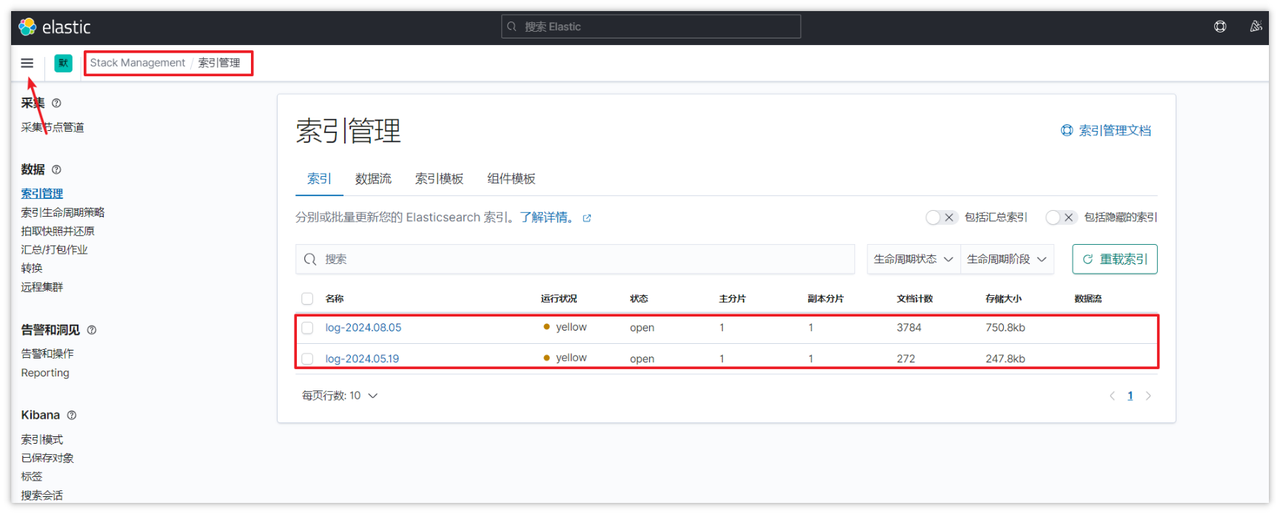Show help tooltip next to 告警和洞见 heading
Viewport: 1280px width, 514px height.
click(x=92, y=330)
